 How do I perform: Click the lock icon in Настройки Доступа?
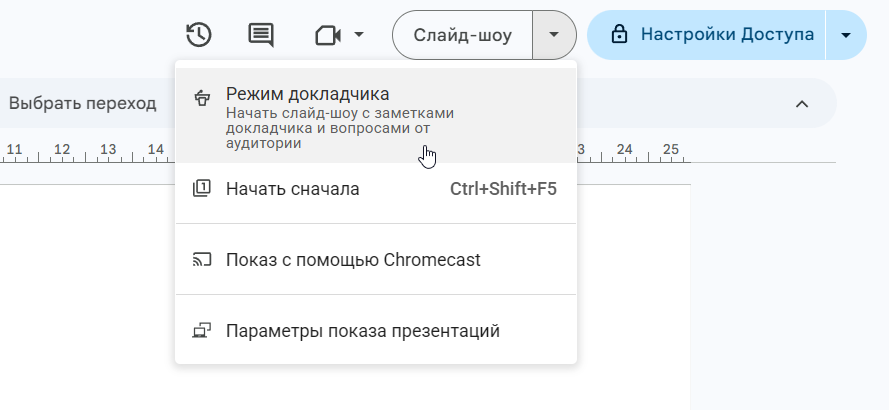click(619, 35)
